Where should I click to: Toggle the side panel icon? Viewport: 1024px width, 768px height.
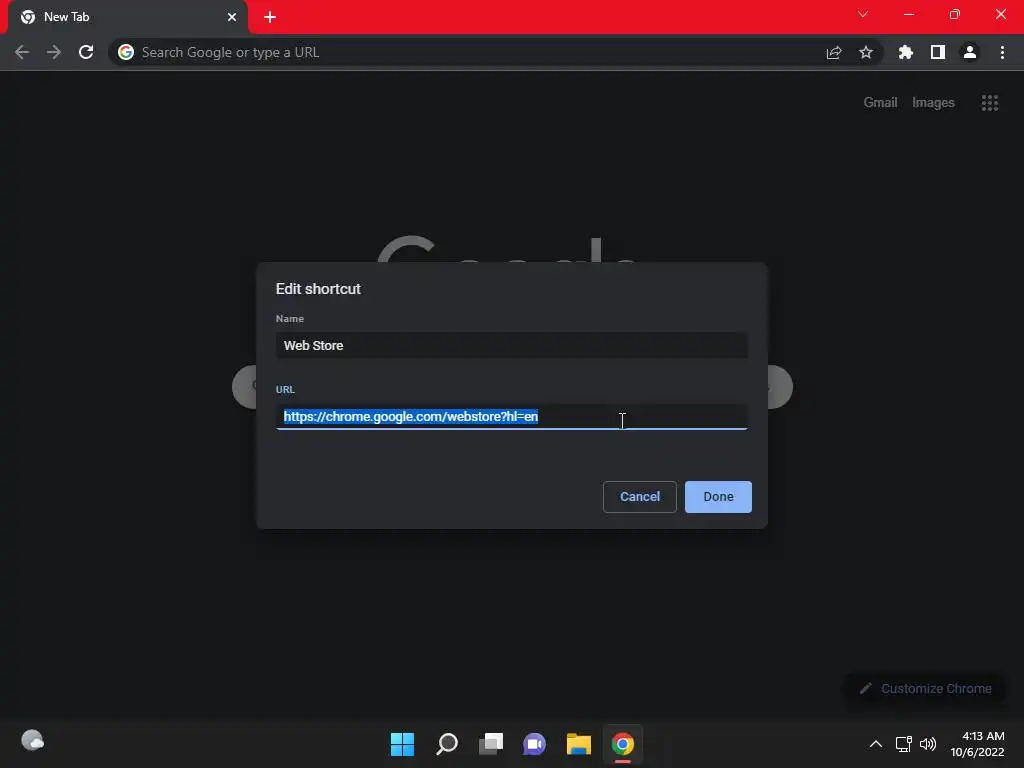(x=938, y=52)
